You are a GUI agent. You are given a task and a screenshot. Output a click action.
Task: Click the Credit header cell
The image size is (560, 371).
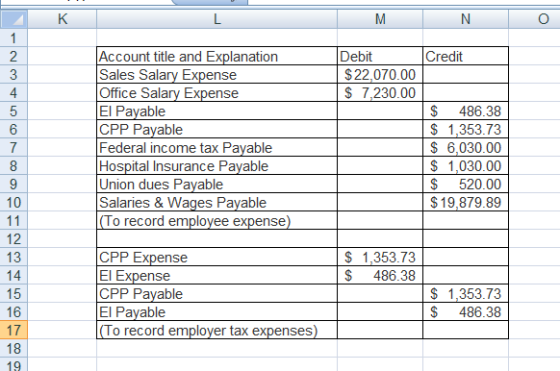point(465,56)
